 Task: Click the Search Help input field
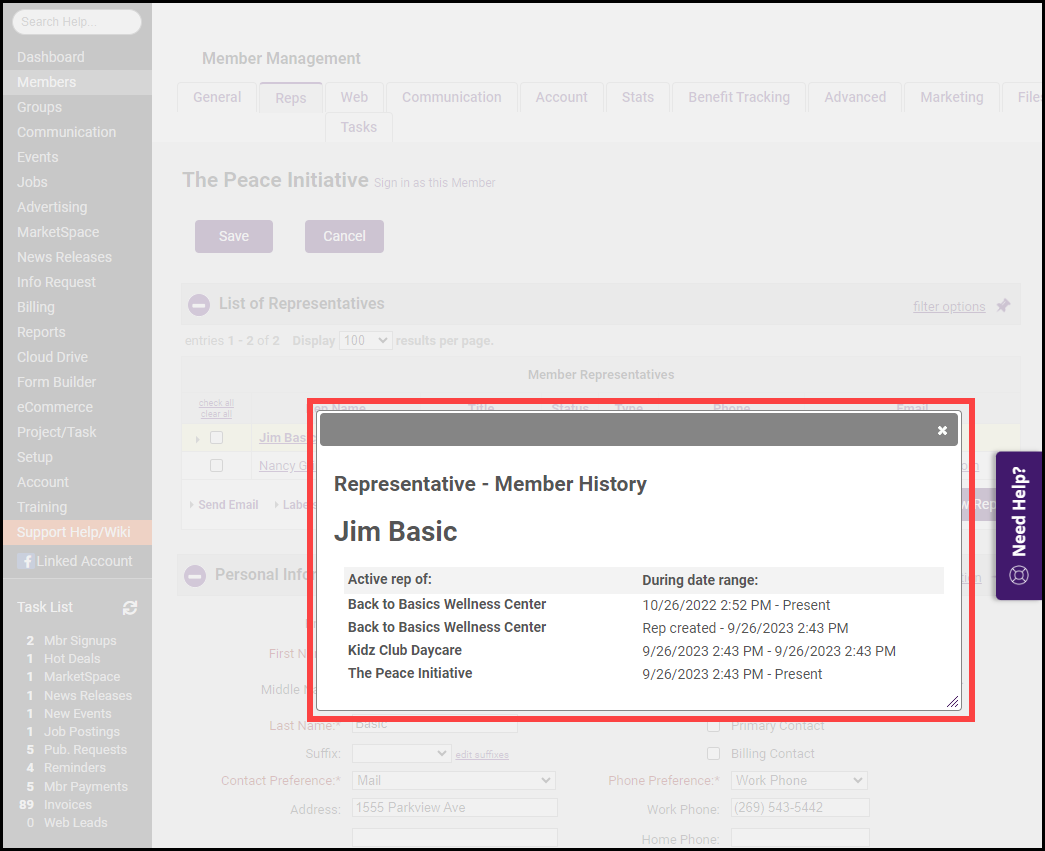pyautogui.click(x=77, y=22)
